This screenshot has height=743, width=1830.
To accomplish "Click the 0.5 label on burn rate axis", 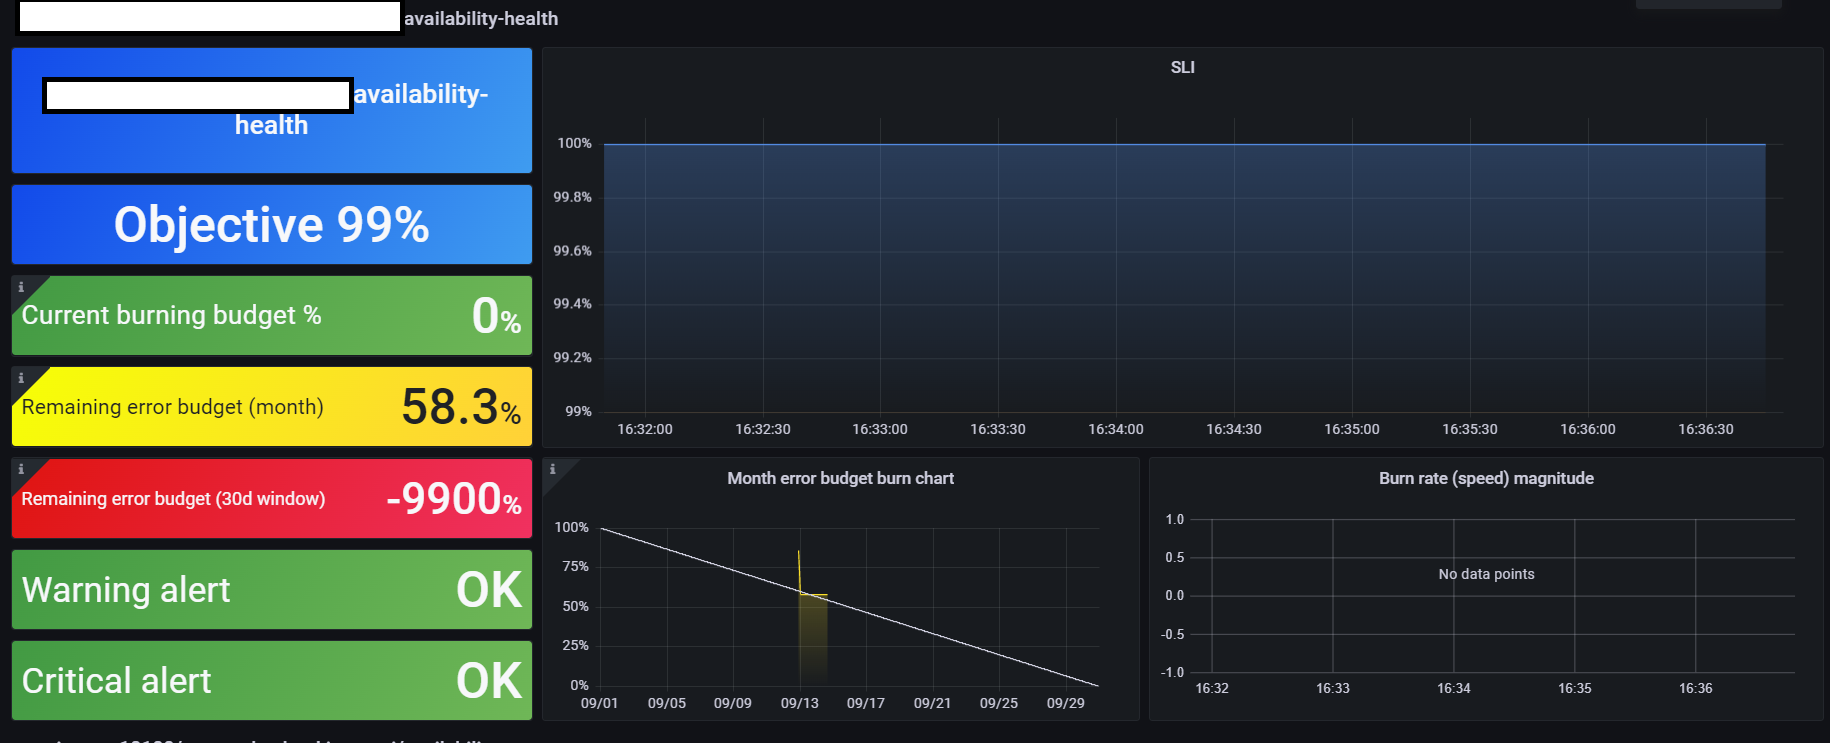I will pos(1174,557).
